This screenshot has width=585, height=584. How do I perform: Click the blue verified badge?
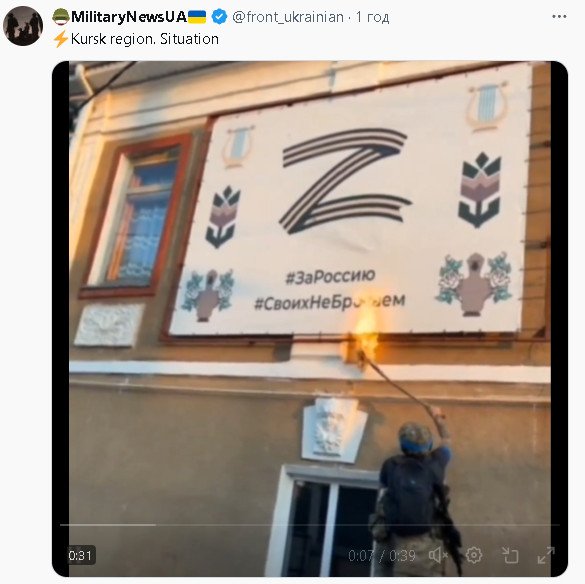click(219, 17)
